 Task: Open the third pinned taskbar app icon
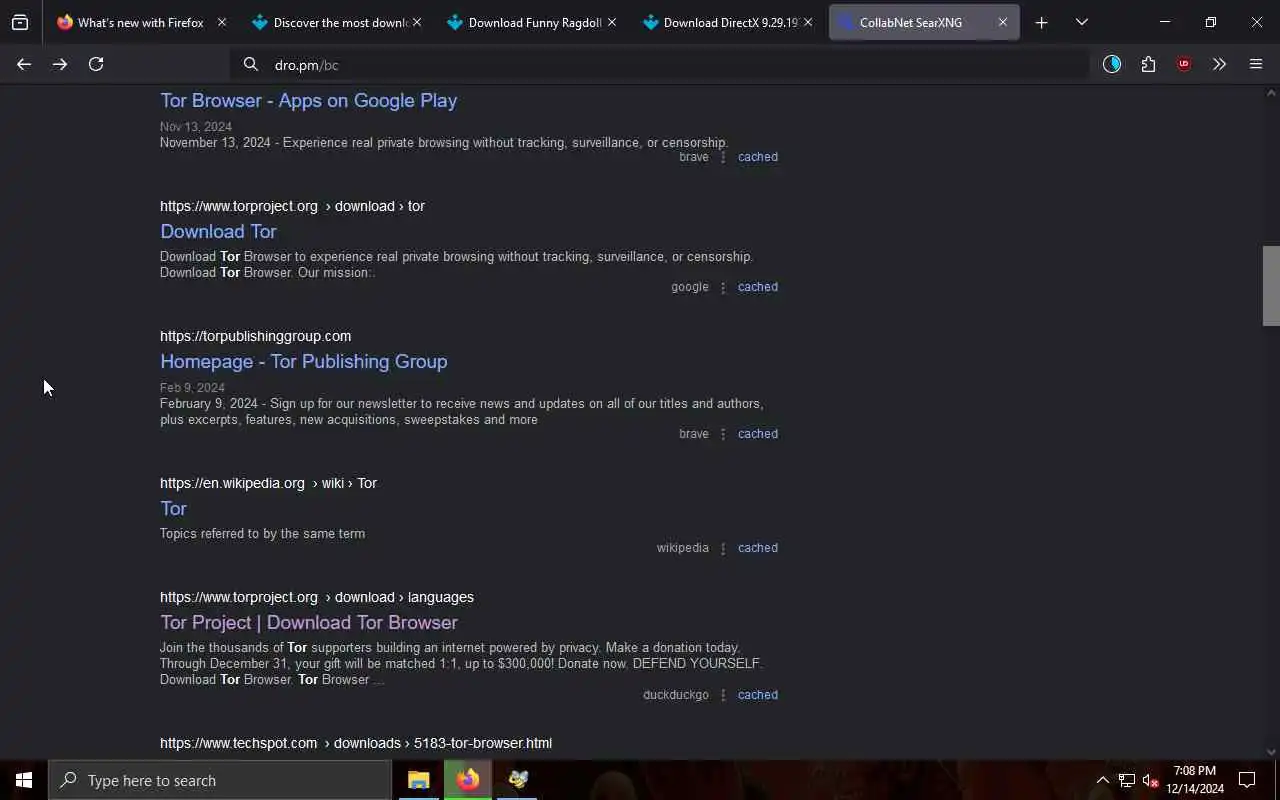tap(518, 780)
